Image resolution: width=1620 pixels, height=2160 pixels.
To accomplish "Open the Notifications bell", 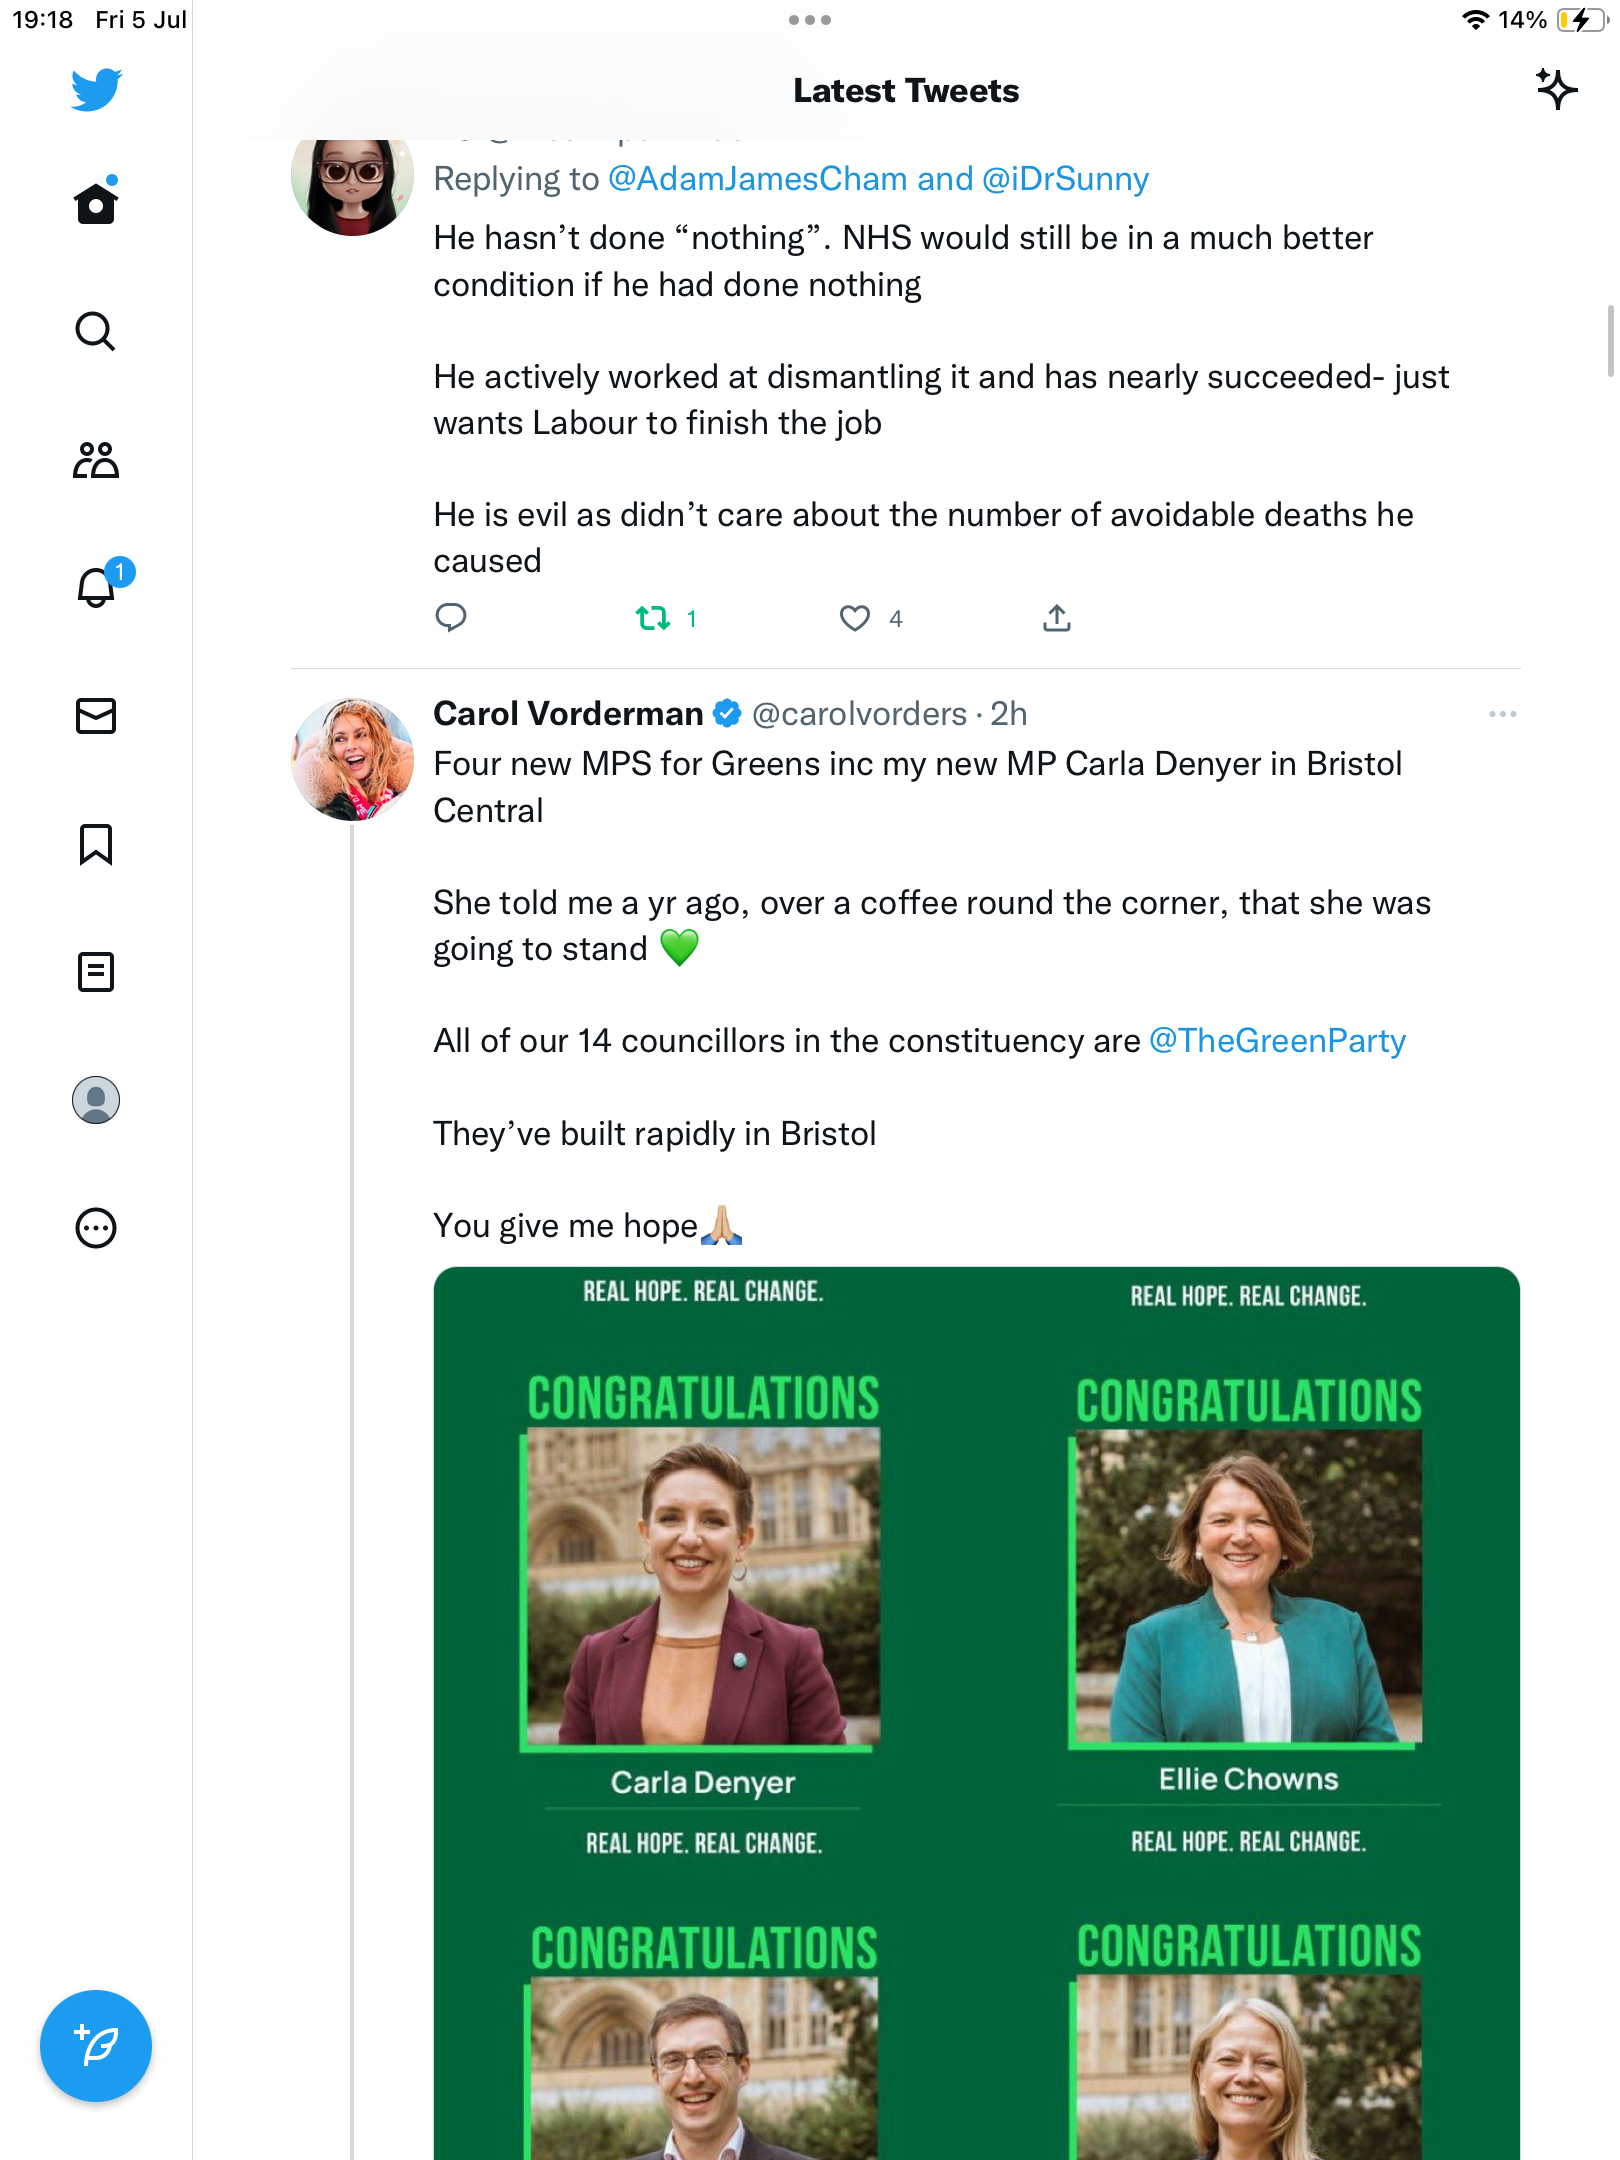I will pos(96,587).
